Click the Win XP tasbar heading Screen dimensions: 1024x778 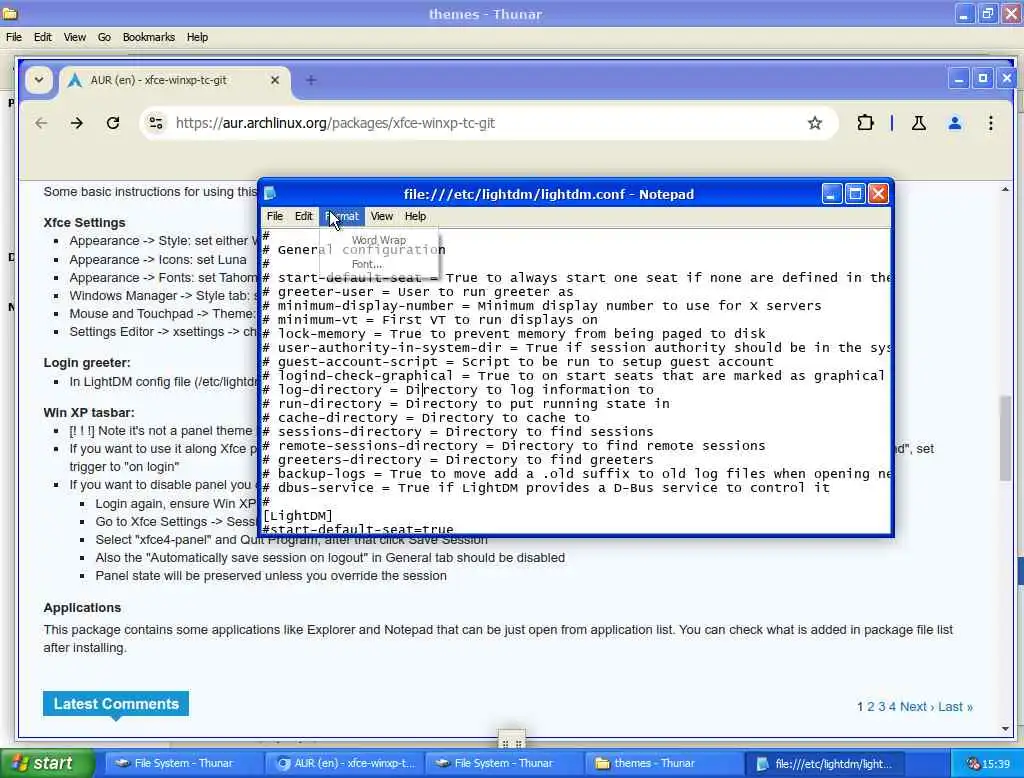[x=89, y=413]
